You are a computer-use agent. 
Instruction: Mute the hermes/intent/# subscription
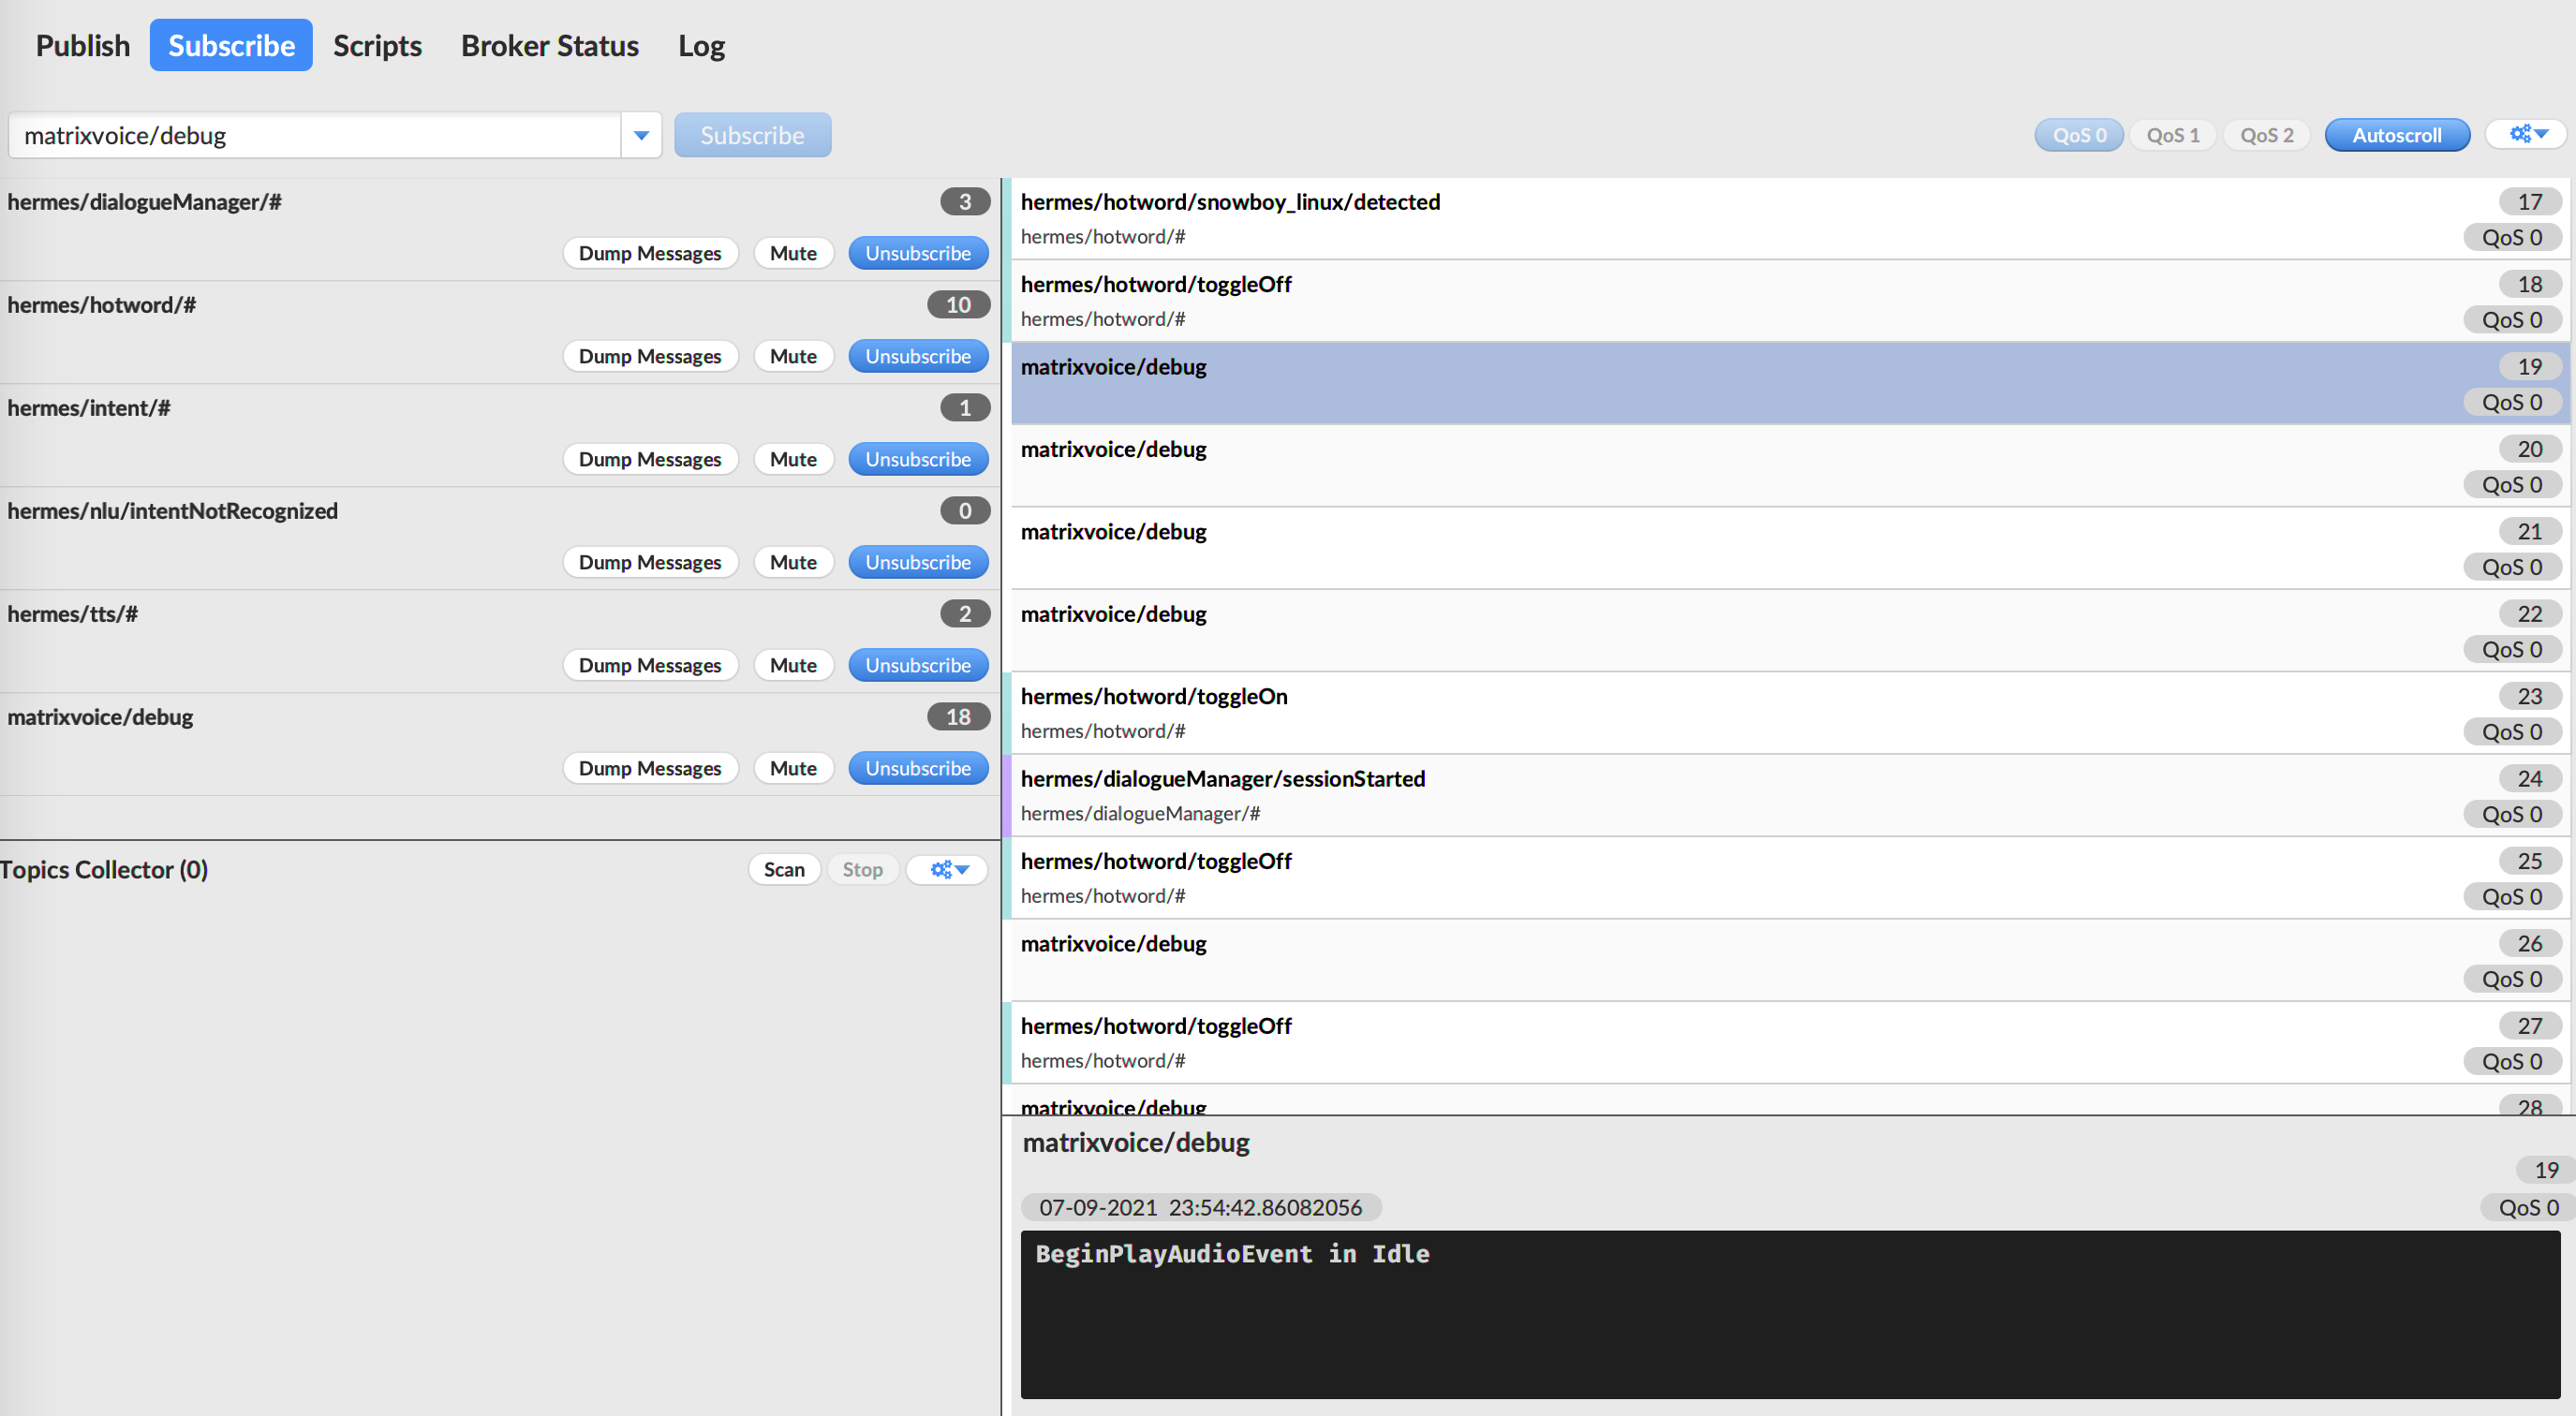tap(793, 459)
